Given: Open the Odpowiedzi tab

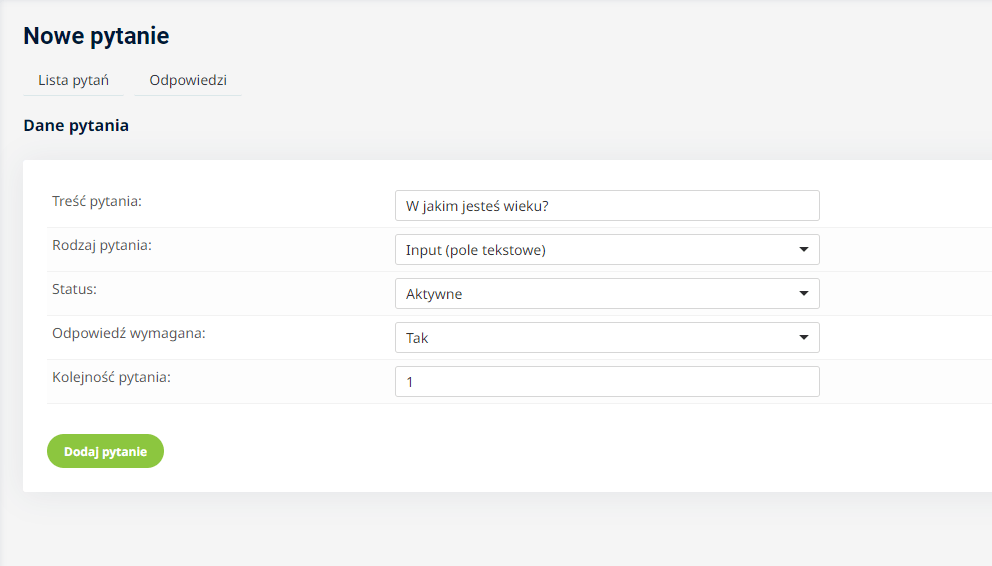Looking at the screenshot, I should click(x=188, y=80).
